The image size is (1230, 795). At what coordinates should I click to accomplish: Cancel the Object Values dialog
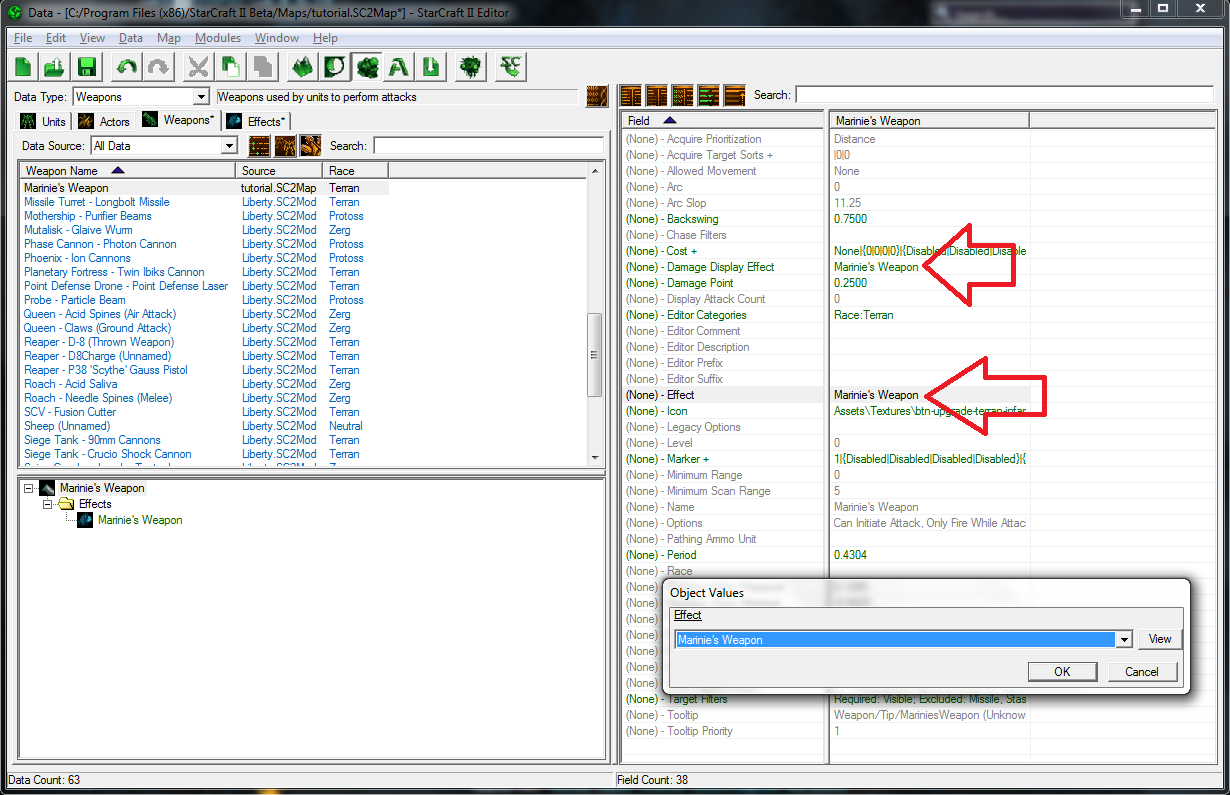pyautogui.click(x=1141, y=671)
